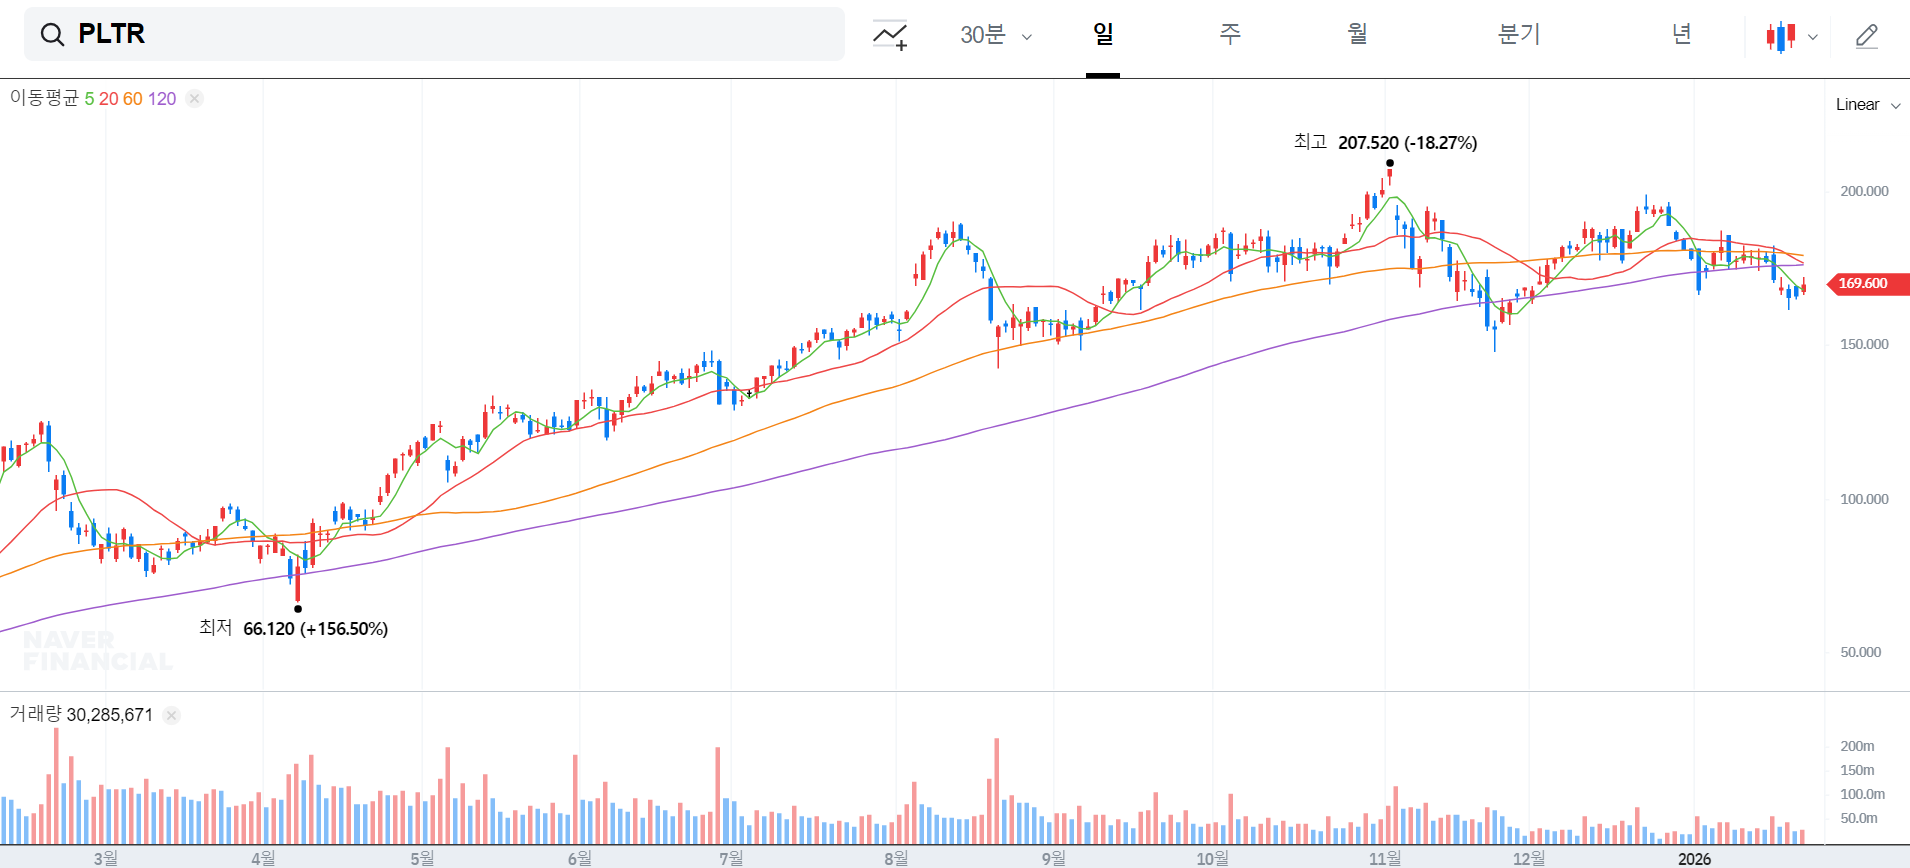Screen dimensions: 1910x868
Task: Click the 최저 66.120 low price label
Action: coord(293,628)
